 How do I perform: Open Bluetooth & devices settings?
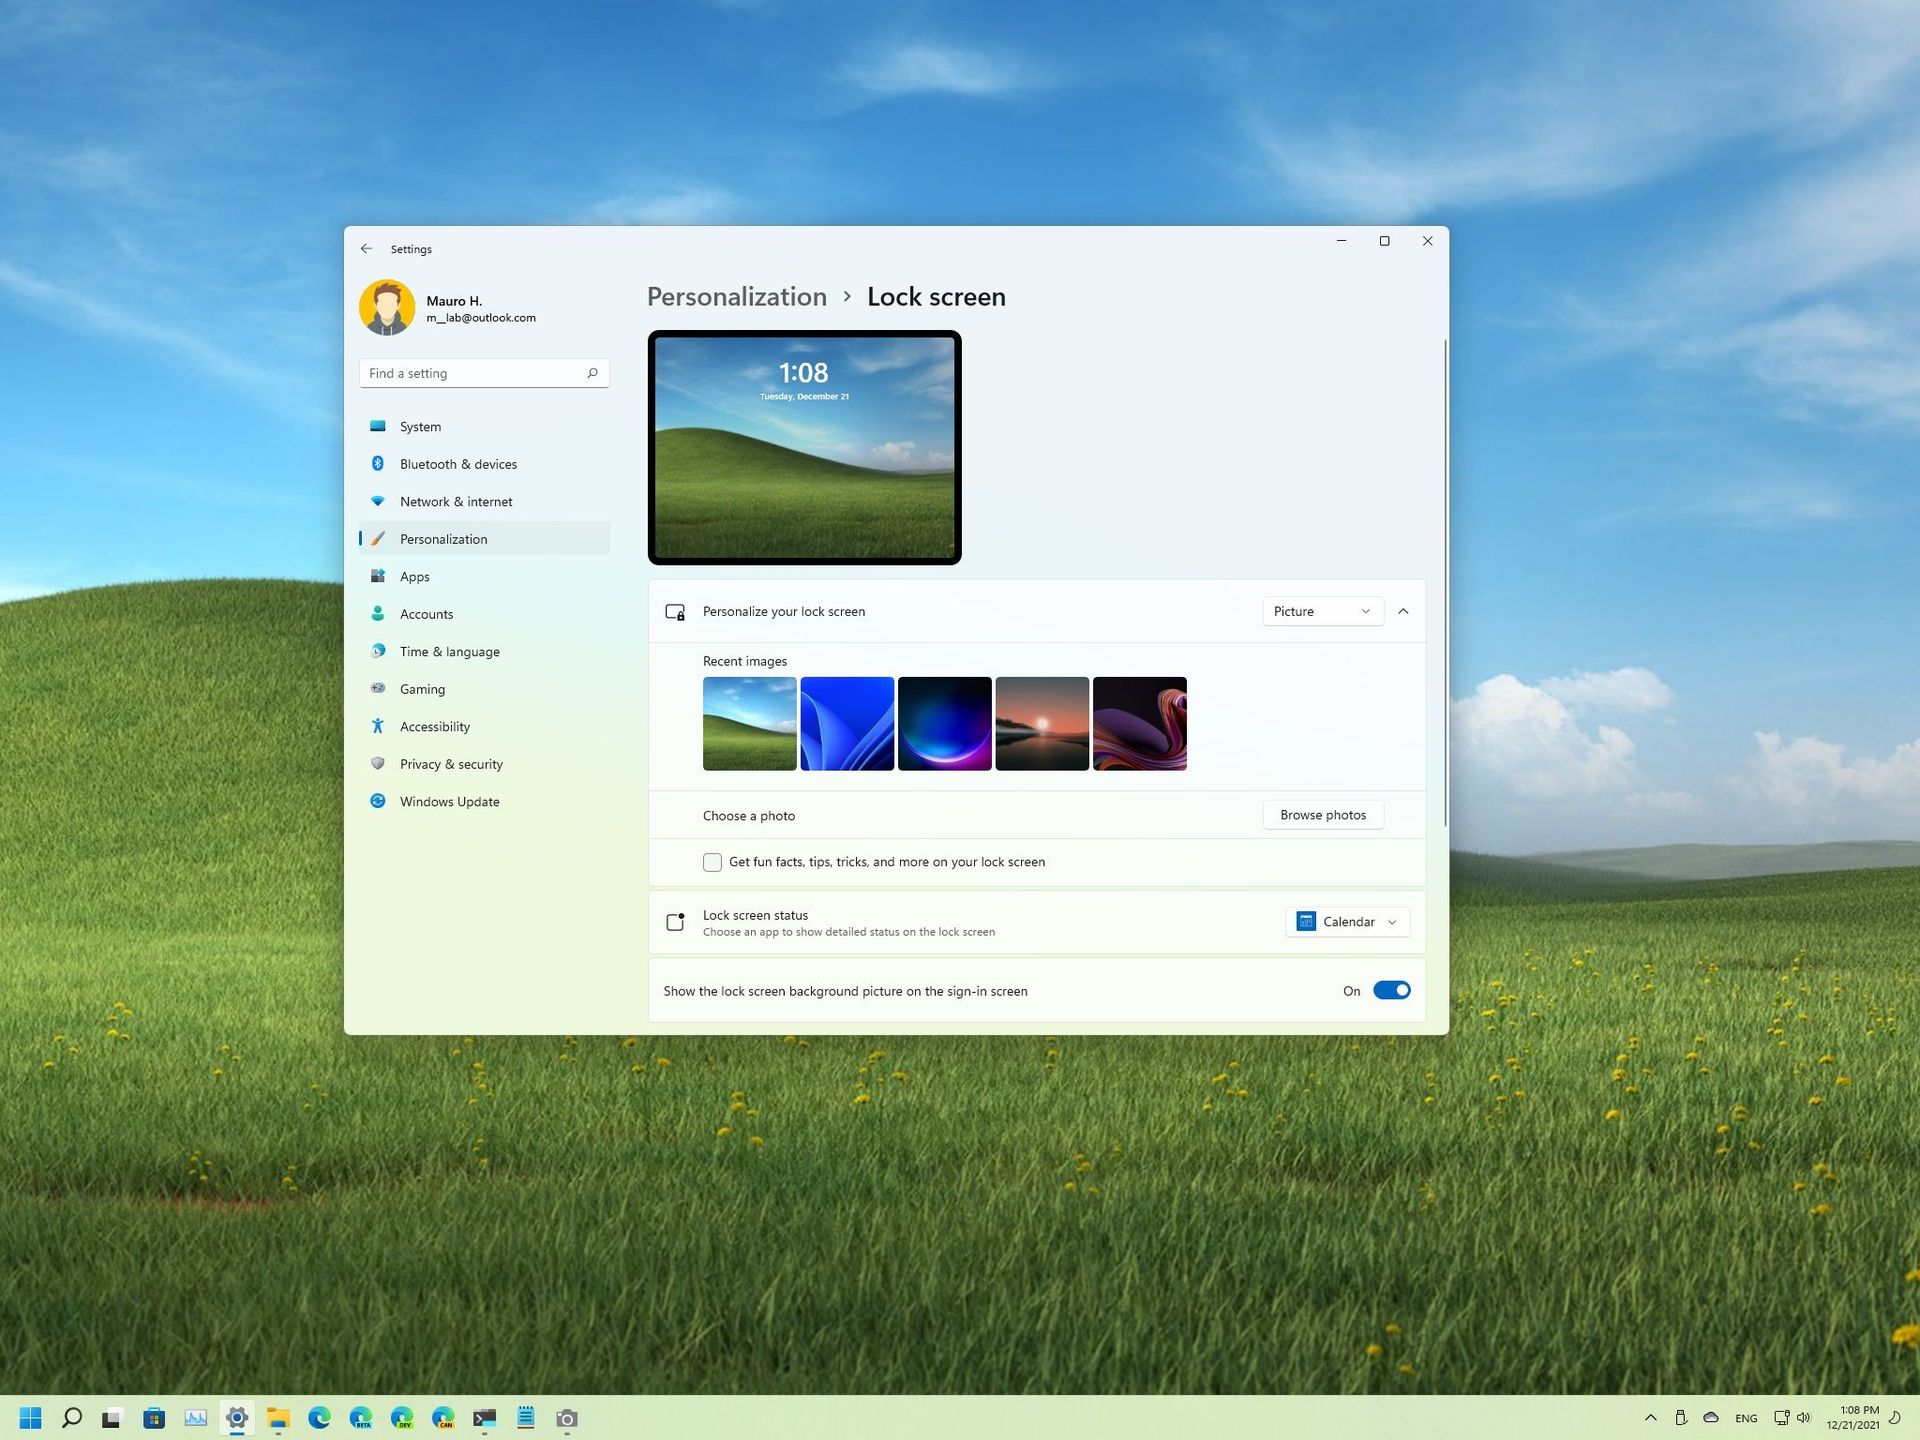point(458,464)
